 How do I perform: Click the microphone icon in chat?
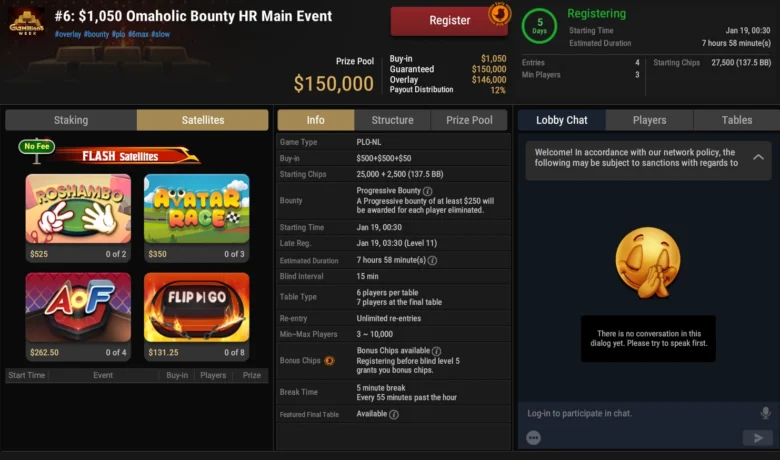(766, 413)
